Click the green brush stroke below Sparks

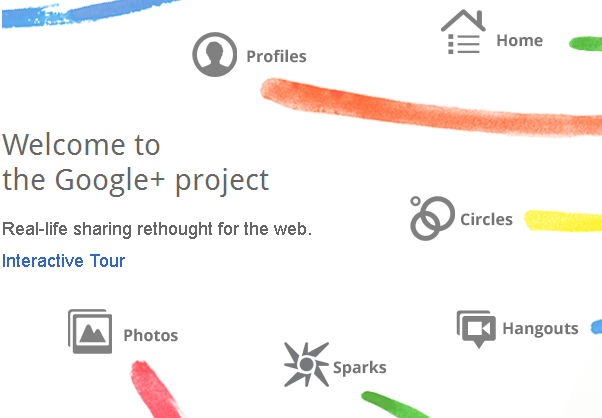(395, 405)
